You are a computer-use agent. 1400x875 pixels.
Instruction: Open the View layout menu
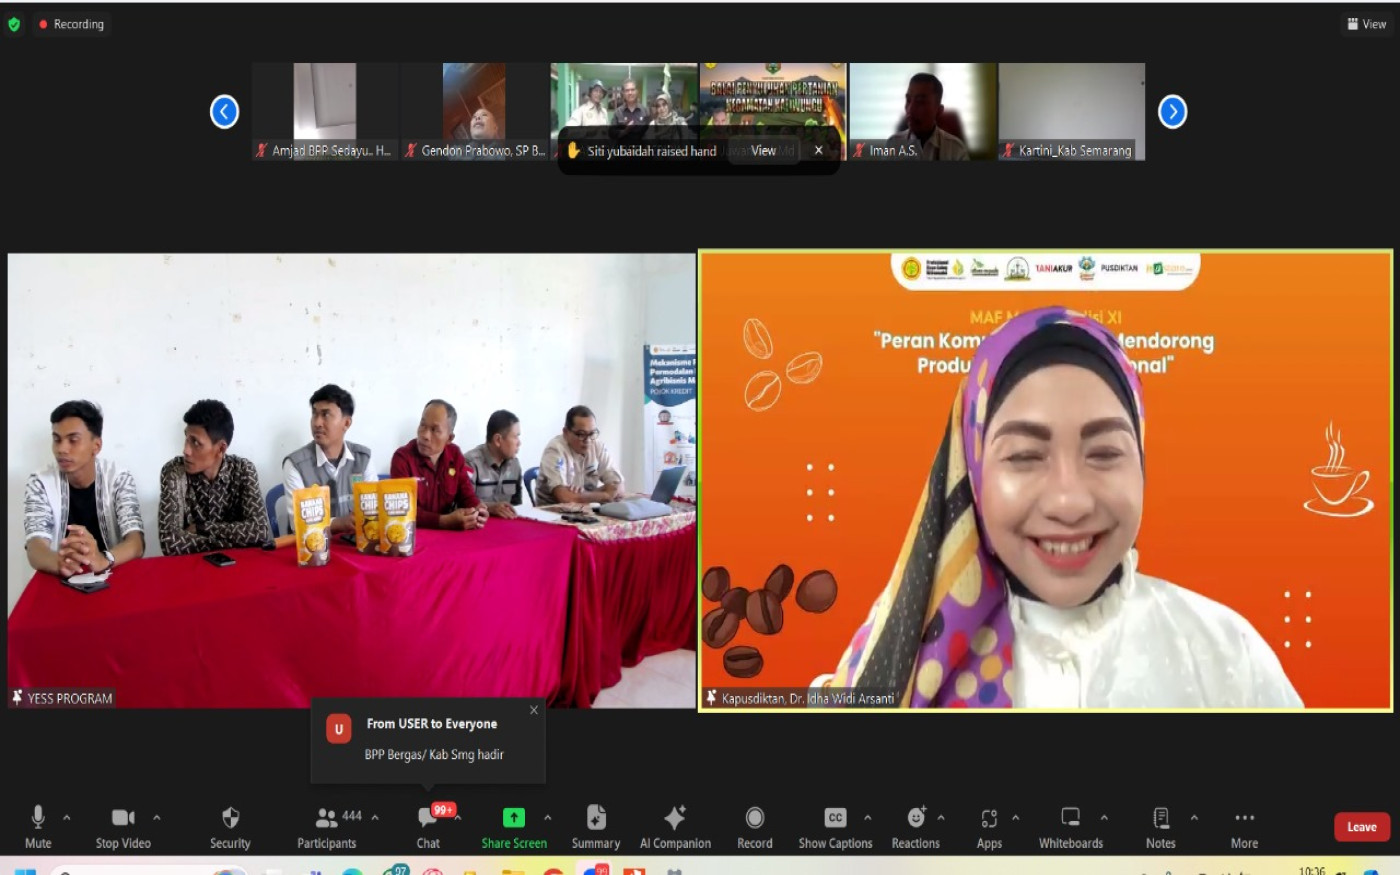pyautogui.click(x=1367, y=24)
